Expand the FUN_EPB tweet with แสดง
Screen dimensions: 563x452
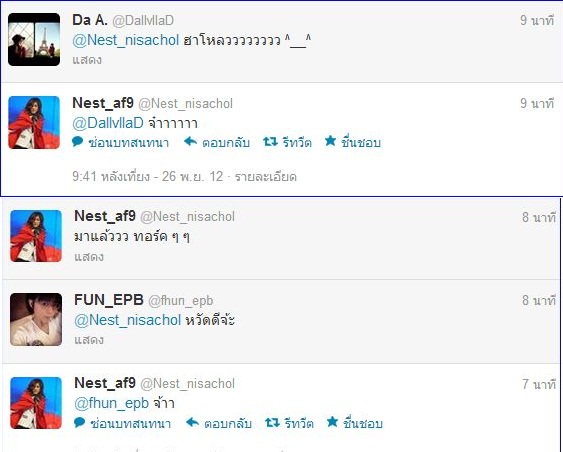pos(89,340)
